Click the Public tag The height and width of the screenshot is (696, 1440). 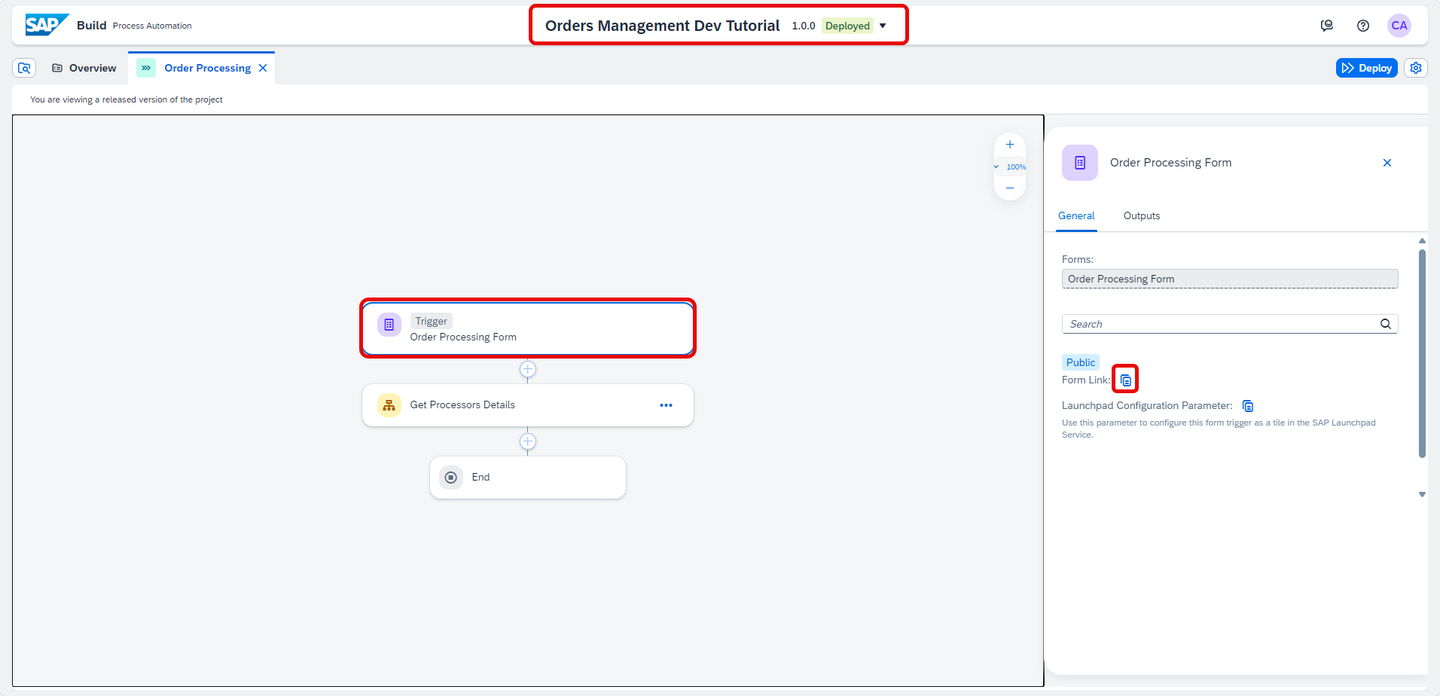coord(1081,362)
